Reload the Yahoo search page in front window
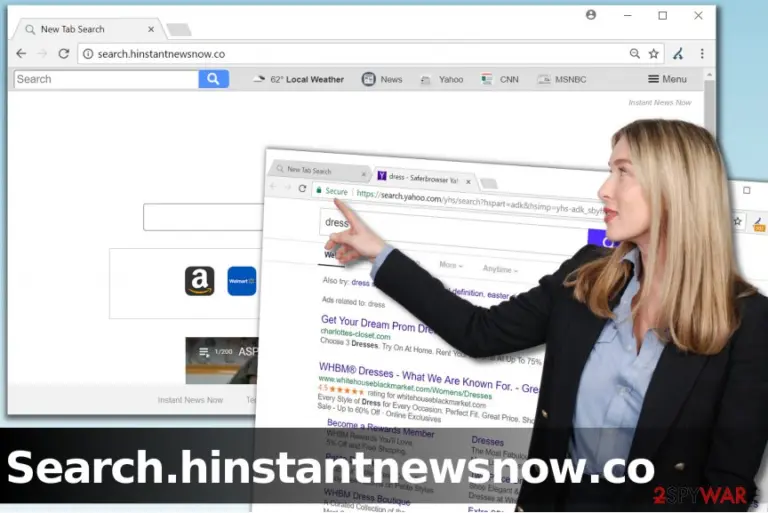This screenshot has width=768, height=513. point(302,188)
